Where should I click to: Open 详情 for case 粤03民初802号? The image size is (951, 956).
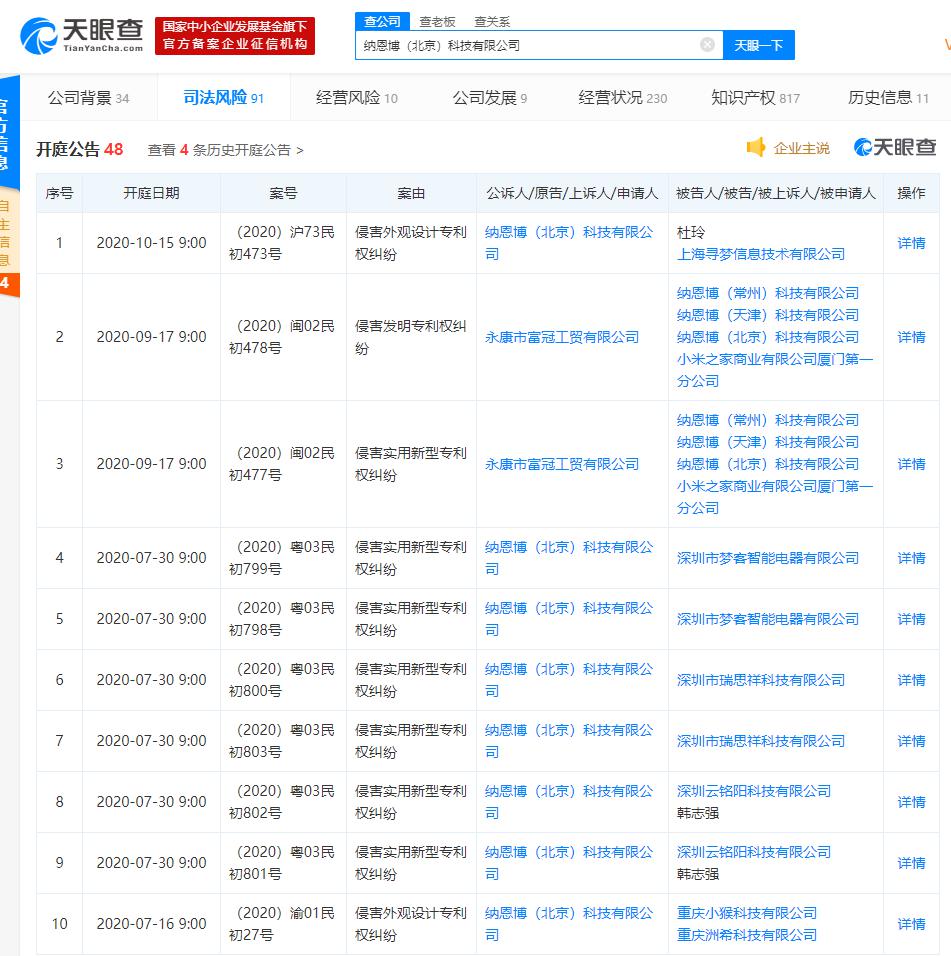point(911,802)
